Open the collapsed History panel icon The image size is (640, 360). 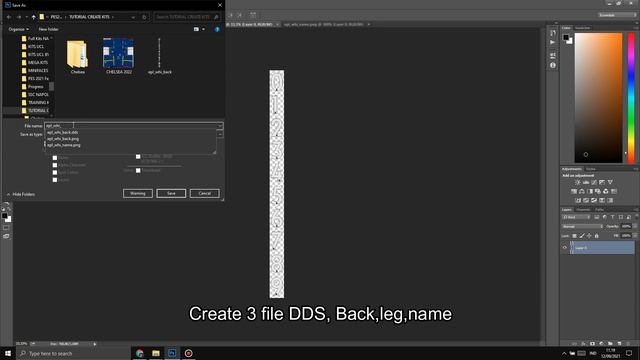[x=553, y=33]
